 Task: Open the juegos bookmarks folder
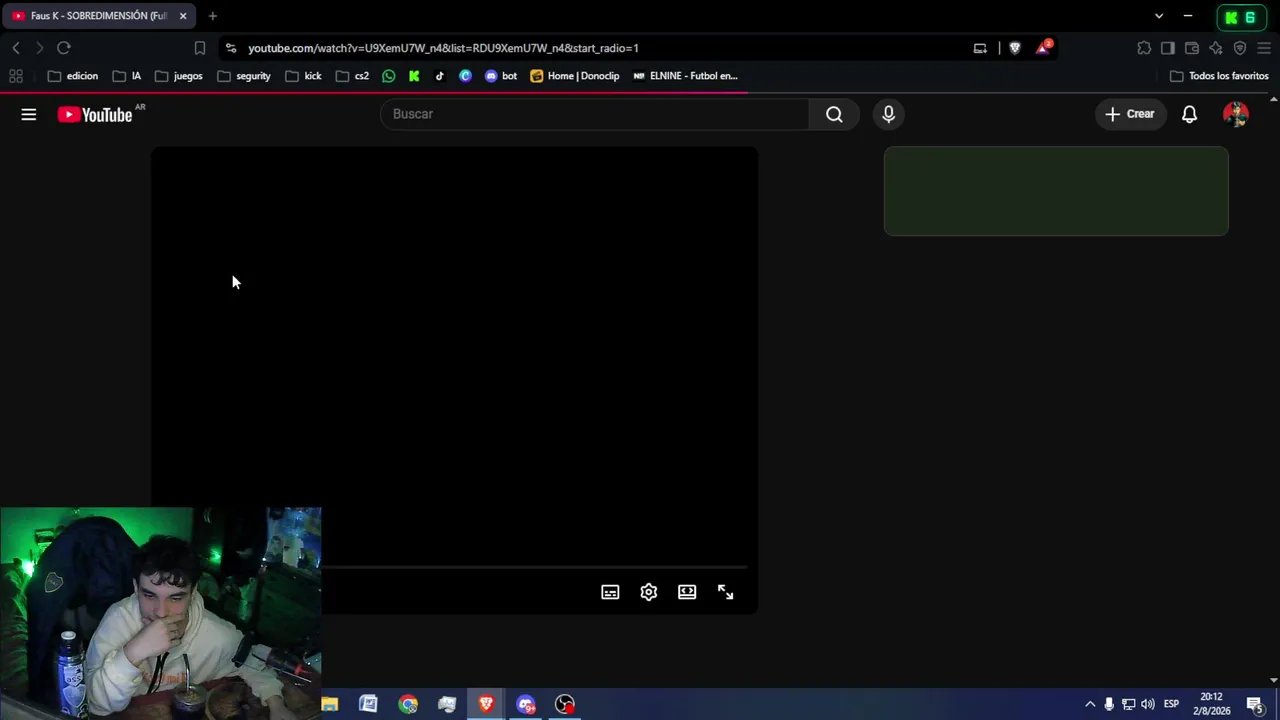click(179, 76)
